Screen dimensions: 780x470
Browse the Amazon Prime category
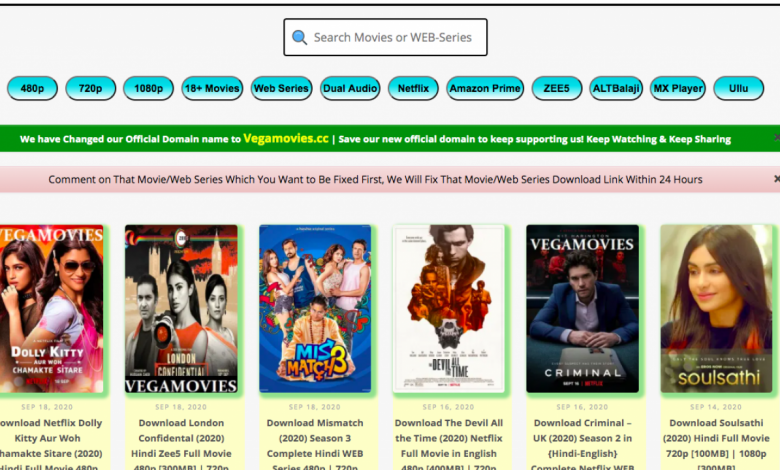pos(485,89)
